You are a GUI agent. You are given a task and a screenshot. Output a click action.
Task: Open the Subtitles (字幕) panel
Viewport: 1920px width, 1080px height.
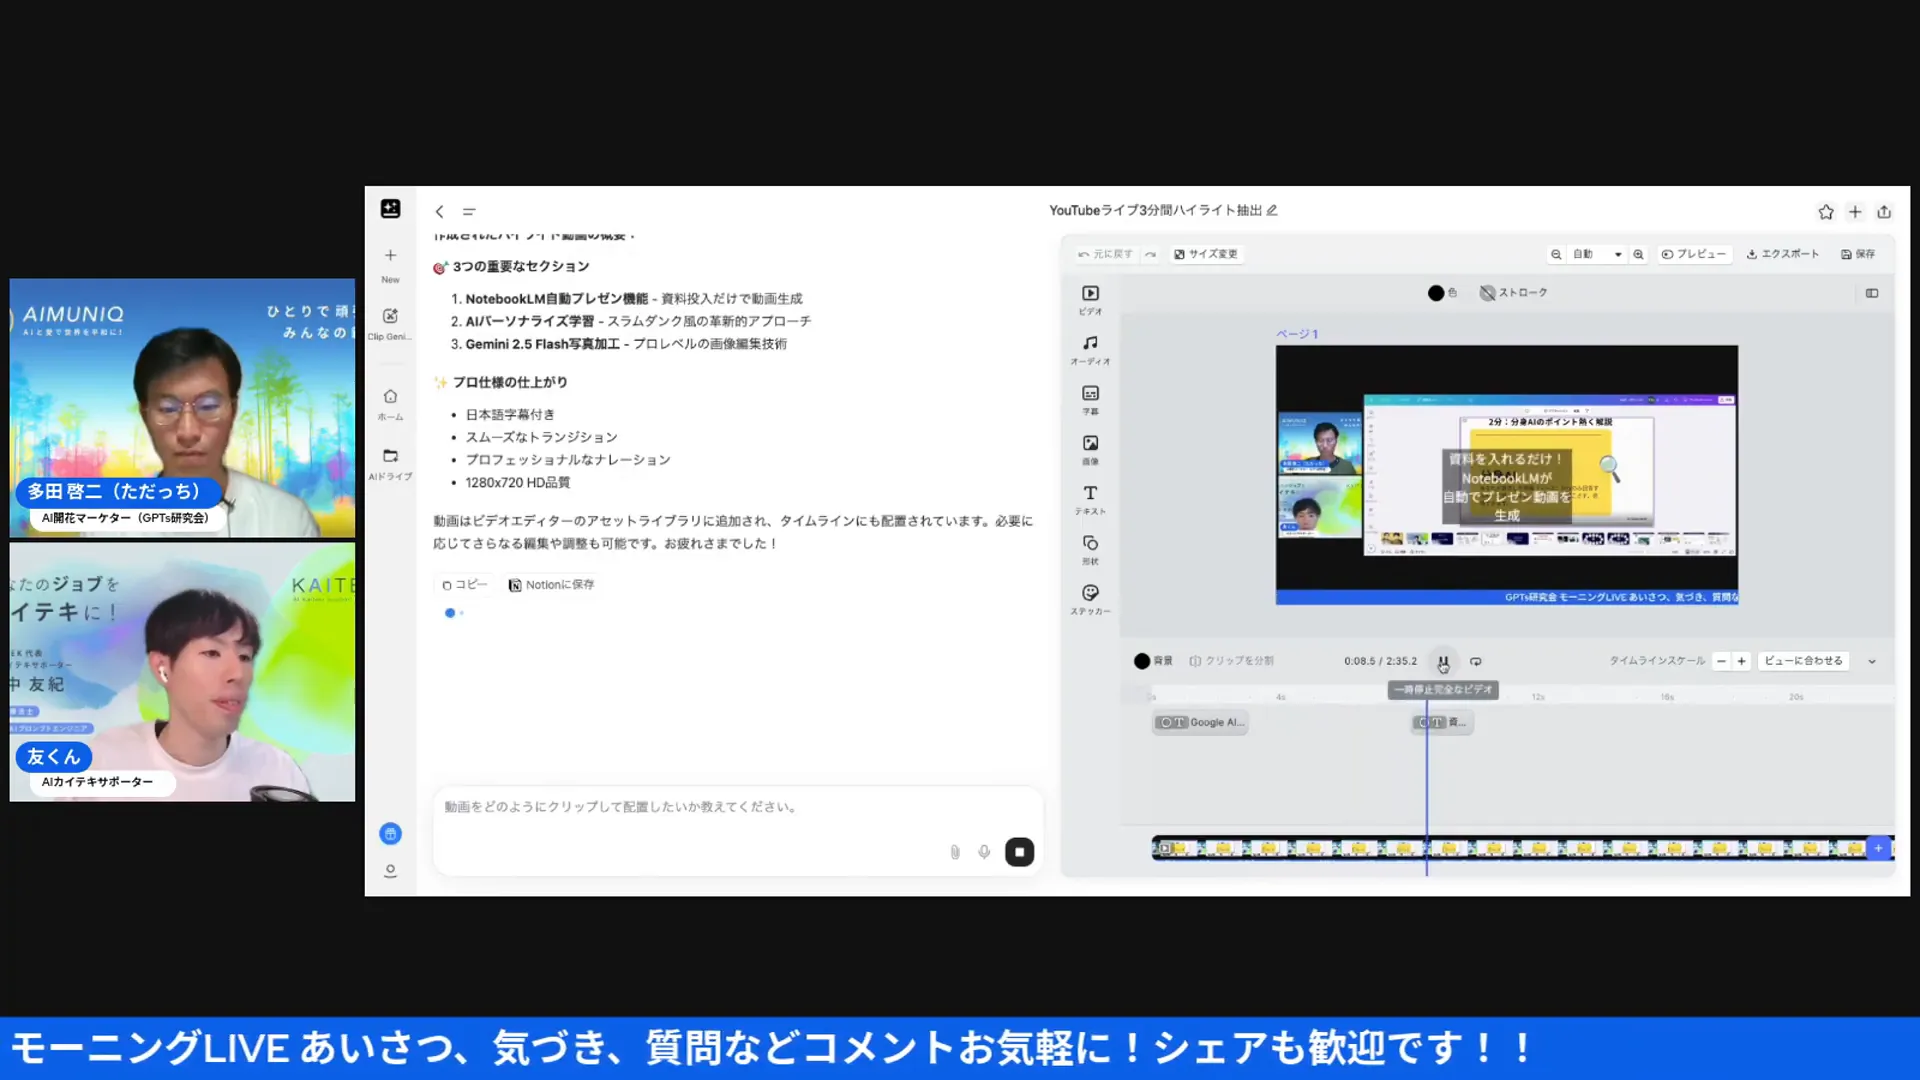coord(1090,400)
